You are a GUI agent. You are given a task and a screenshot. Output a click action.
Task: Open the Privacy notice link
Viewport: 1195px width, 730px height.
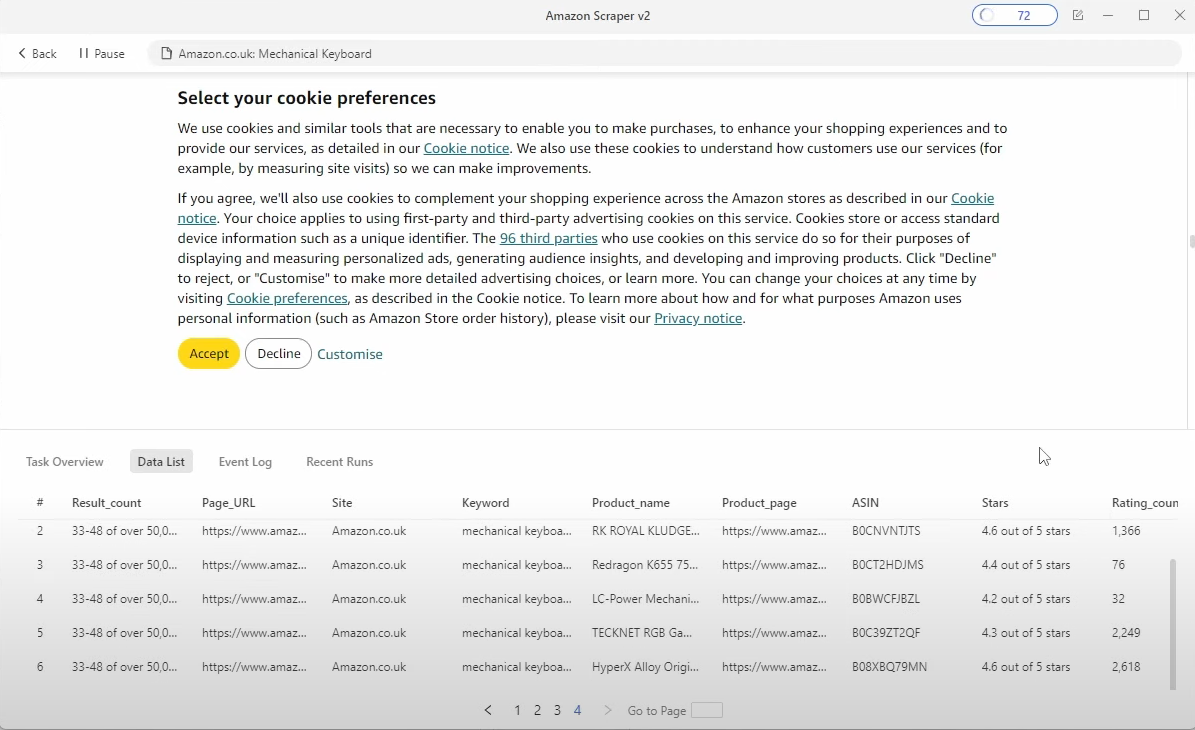(698, 319)
